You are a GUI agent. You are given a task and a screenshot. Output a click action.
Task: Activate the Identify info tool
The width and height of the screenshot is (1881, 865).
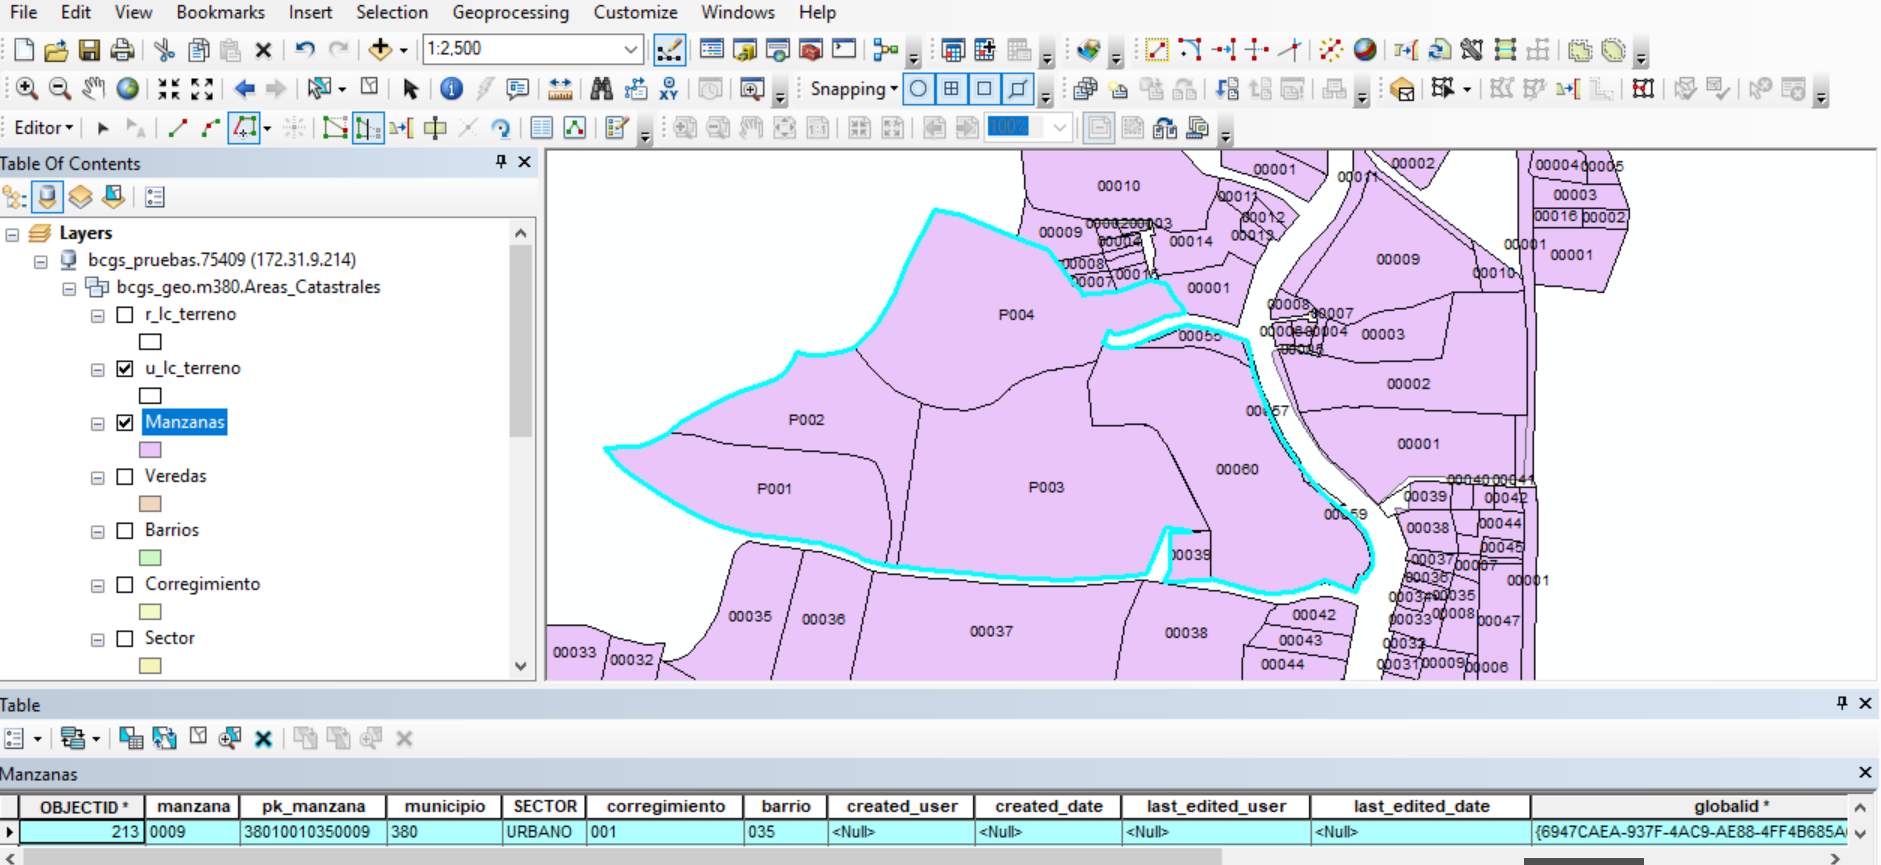click(451, 89)
